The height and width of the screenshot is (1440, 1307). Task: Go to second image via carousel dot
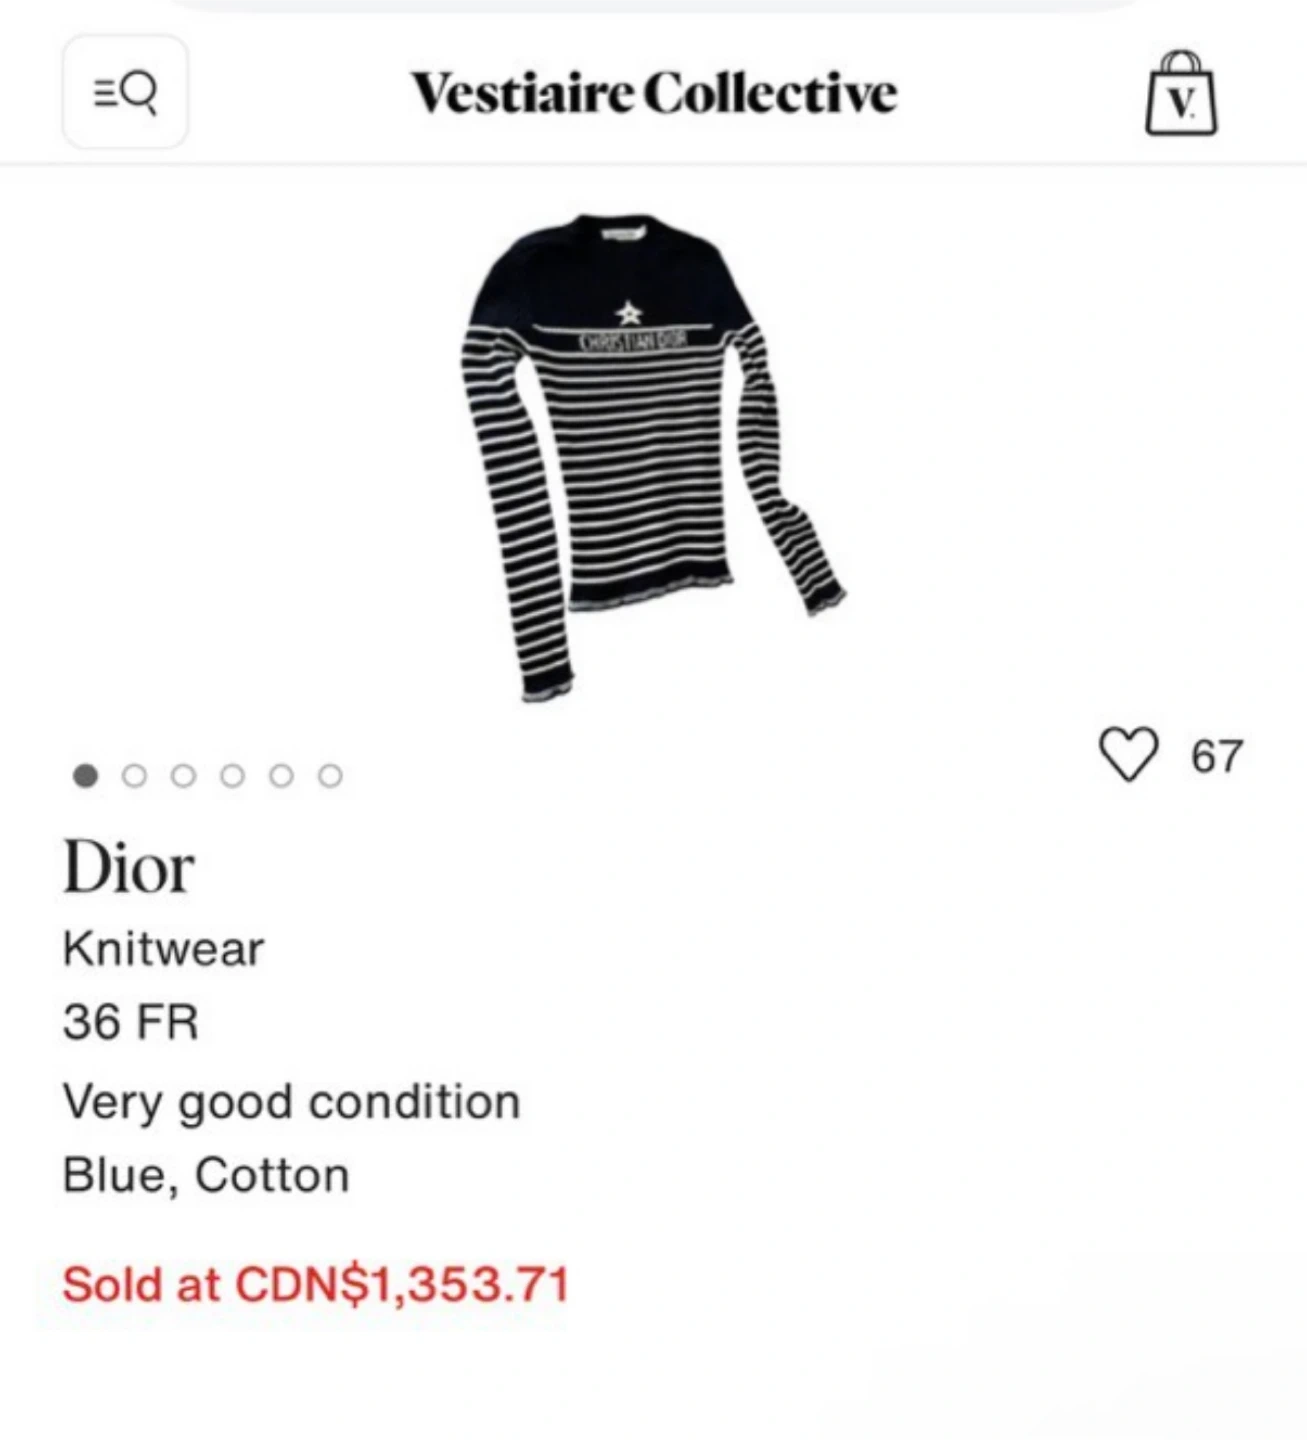(134, 776)
